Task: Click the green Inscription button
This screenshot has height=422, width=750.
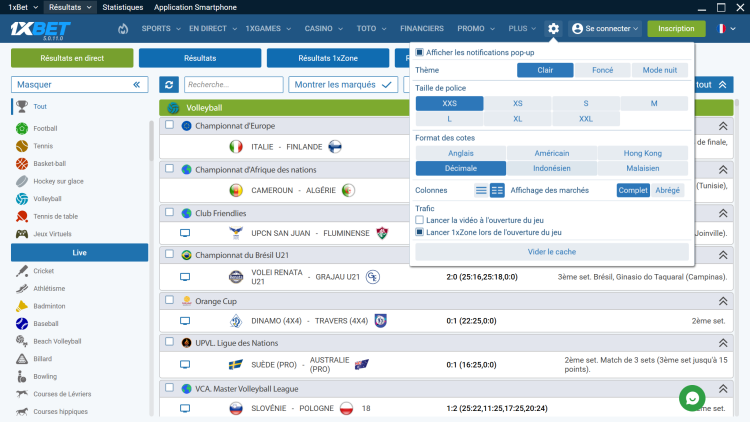Action: point(676,29)
